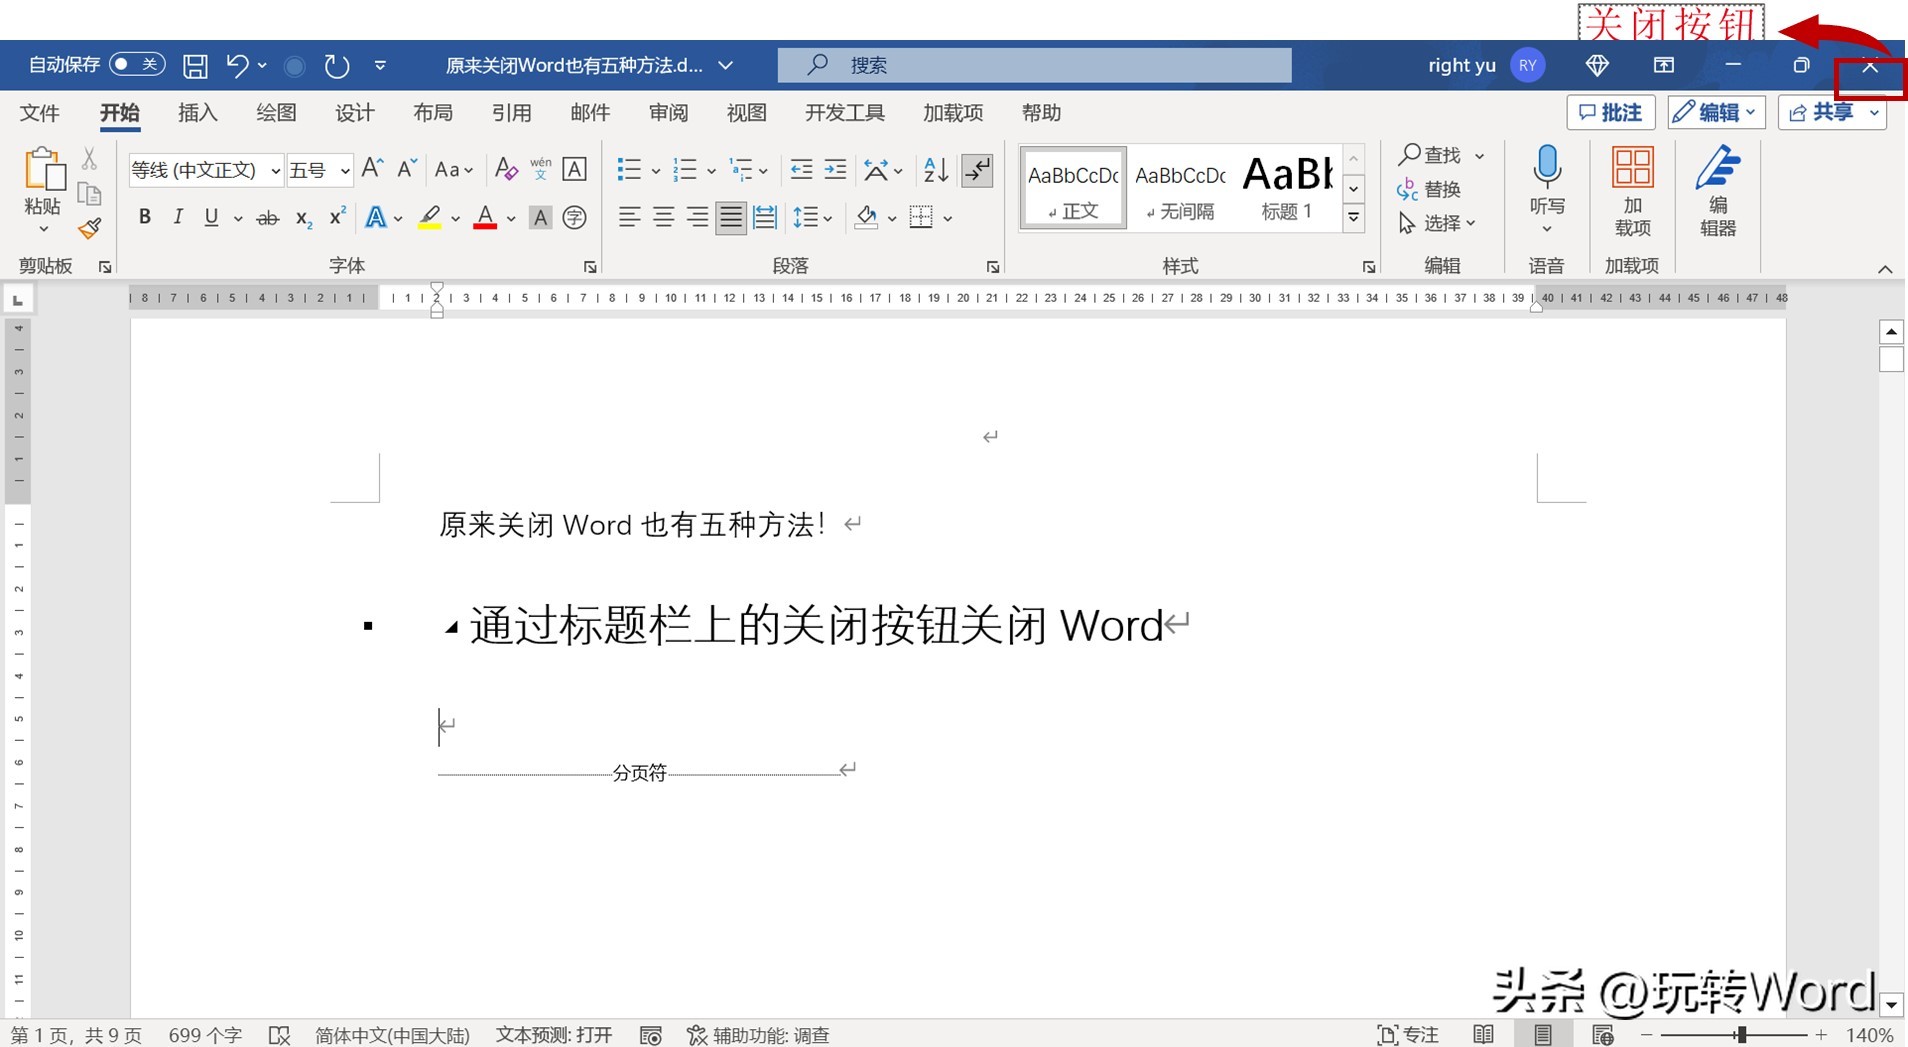This screenshot has width=1908, height=1047.
Task: Toggle show paragraph marks button
Action: tap(977, 169)
